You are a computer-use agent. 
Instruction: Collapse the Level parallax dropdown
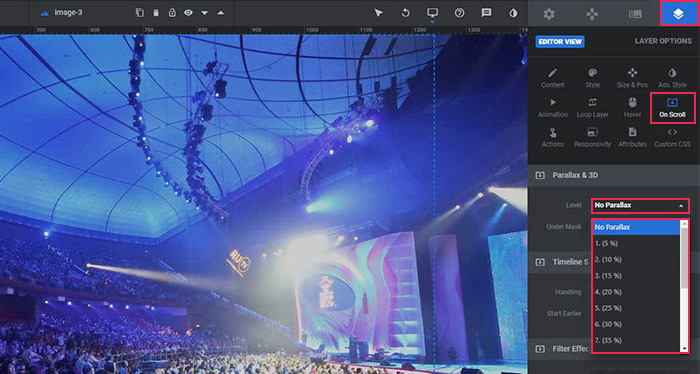[x=640, y=205]
